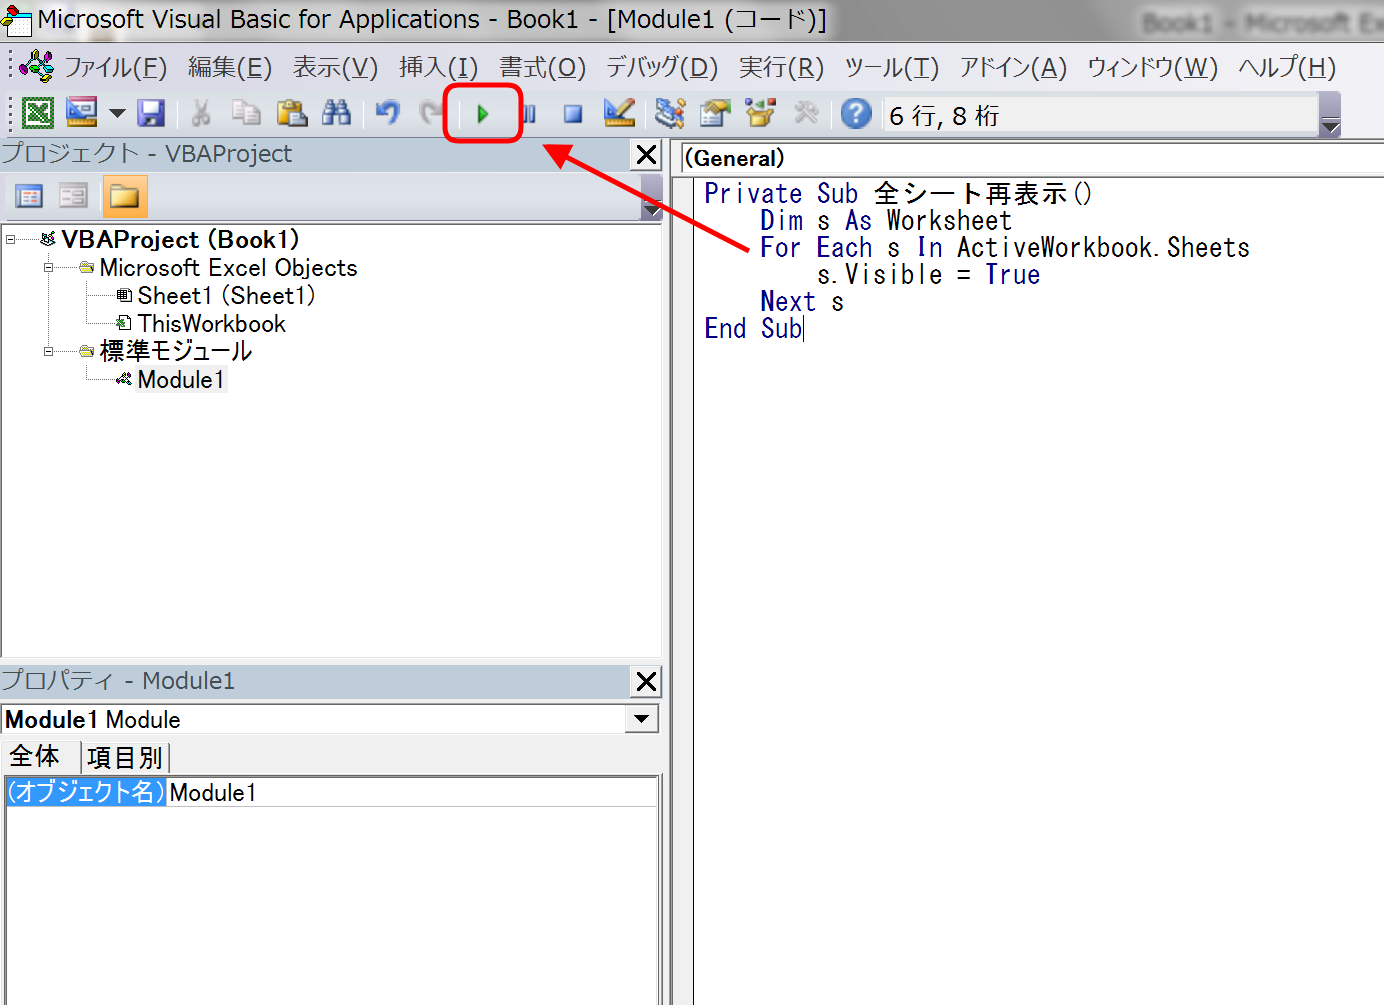
Task: Toggle Design Mode icon in toolbar
Action: [x=619, y=114]
